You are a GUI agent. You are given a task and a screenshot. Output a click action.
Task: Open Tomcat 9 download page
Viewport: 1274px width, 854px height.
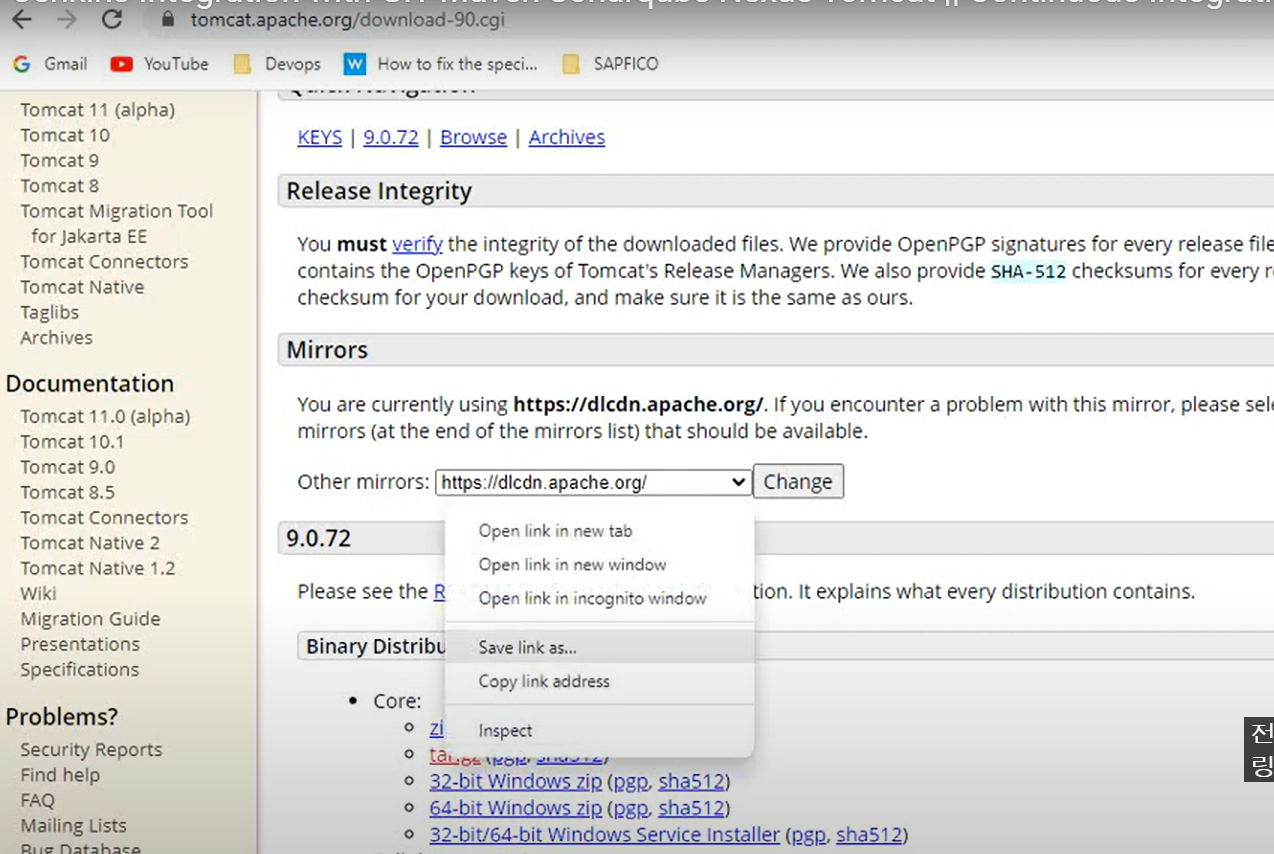point(59,160)
